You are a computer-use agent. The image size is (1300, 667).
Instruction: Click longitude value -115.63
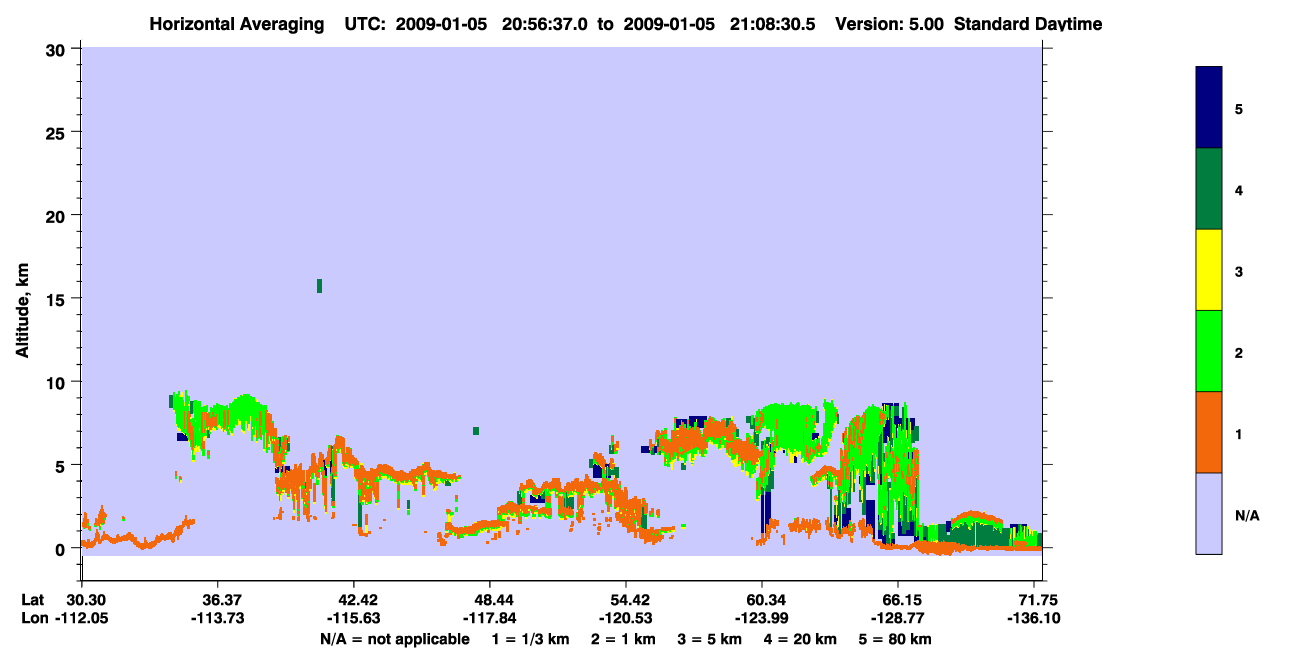[x=354, y=618]
